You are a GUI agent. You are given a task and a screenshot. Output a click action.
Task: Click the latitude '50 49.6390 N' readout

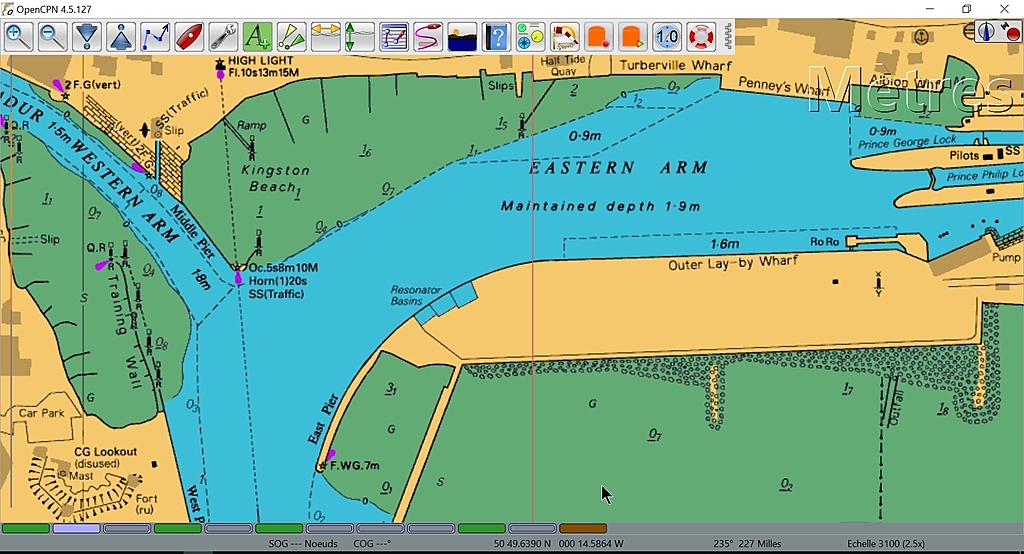point(522,544)
